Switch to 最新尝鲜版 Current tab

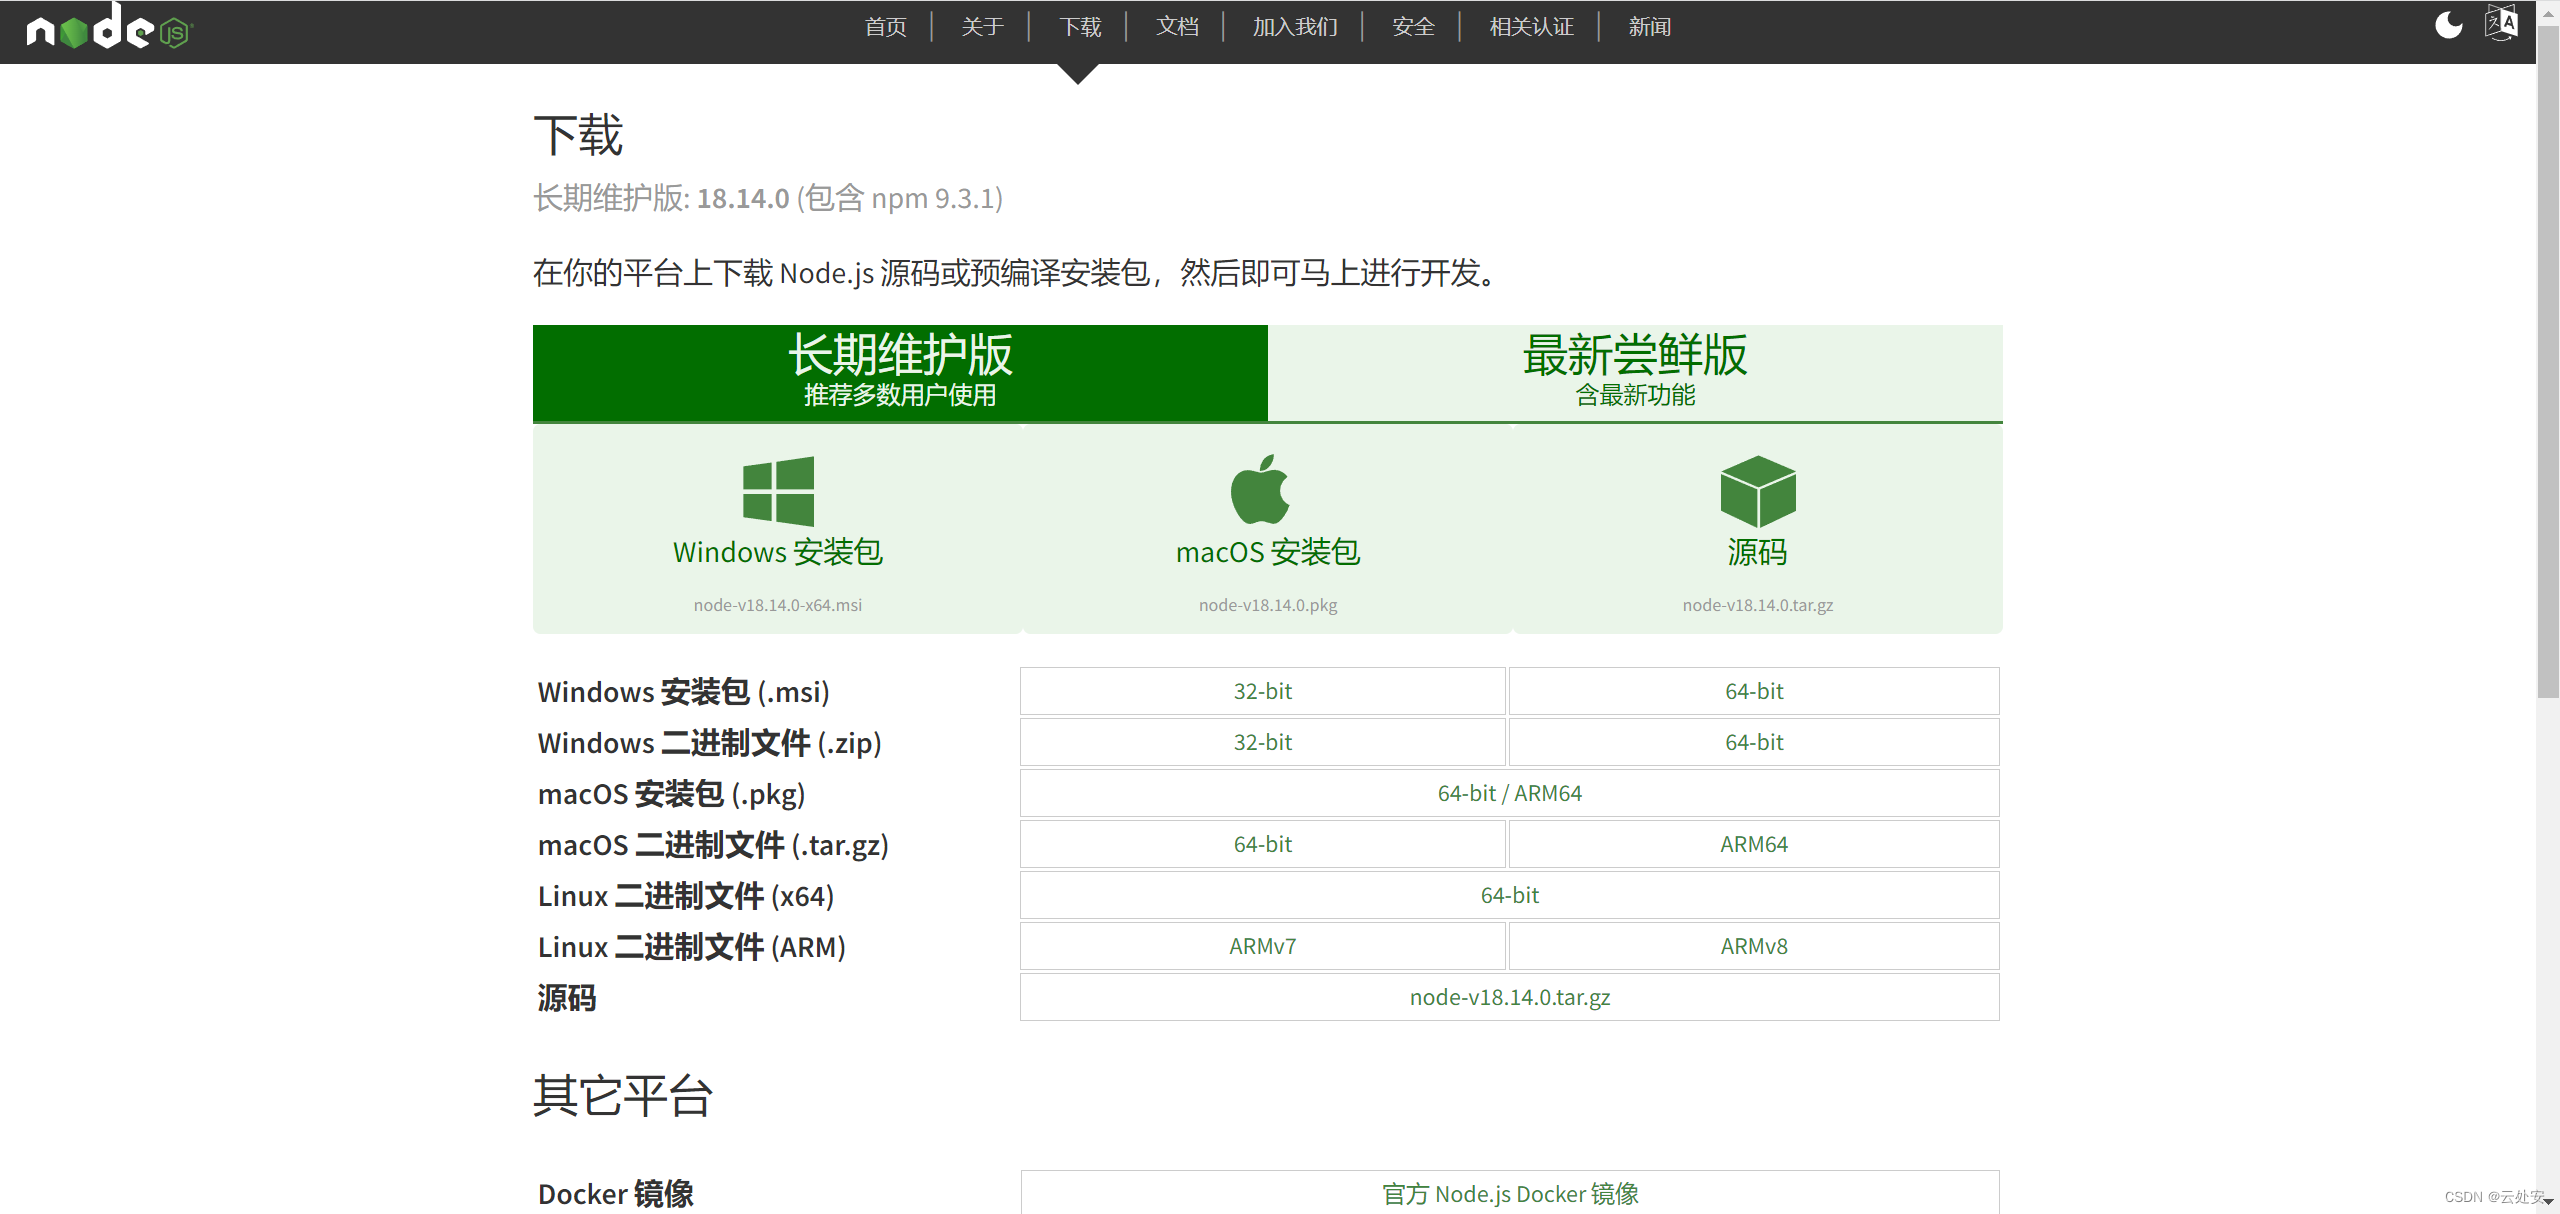pos(1634,372)
